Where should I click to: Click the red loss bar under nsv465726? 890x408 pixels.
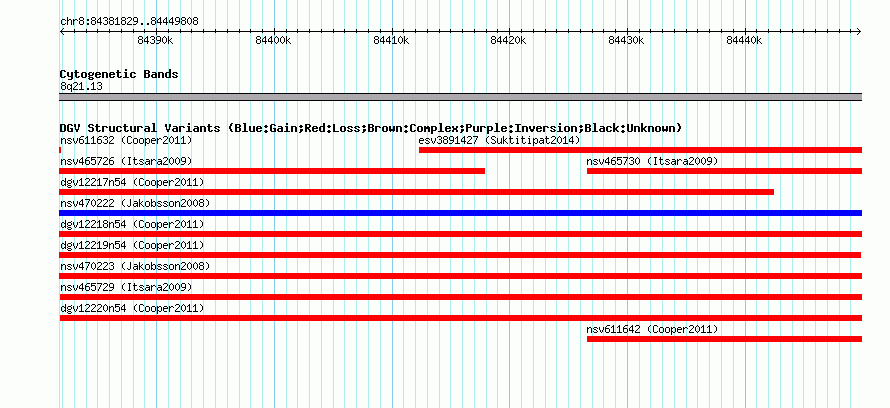272,171
